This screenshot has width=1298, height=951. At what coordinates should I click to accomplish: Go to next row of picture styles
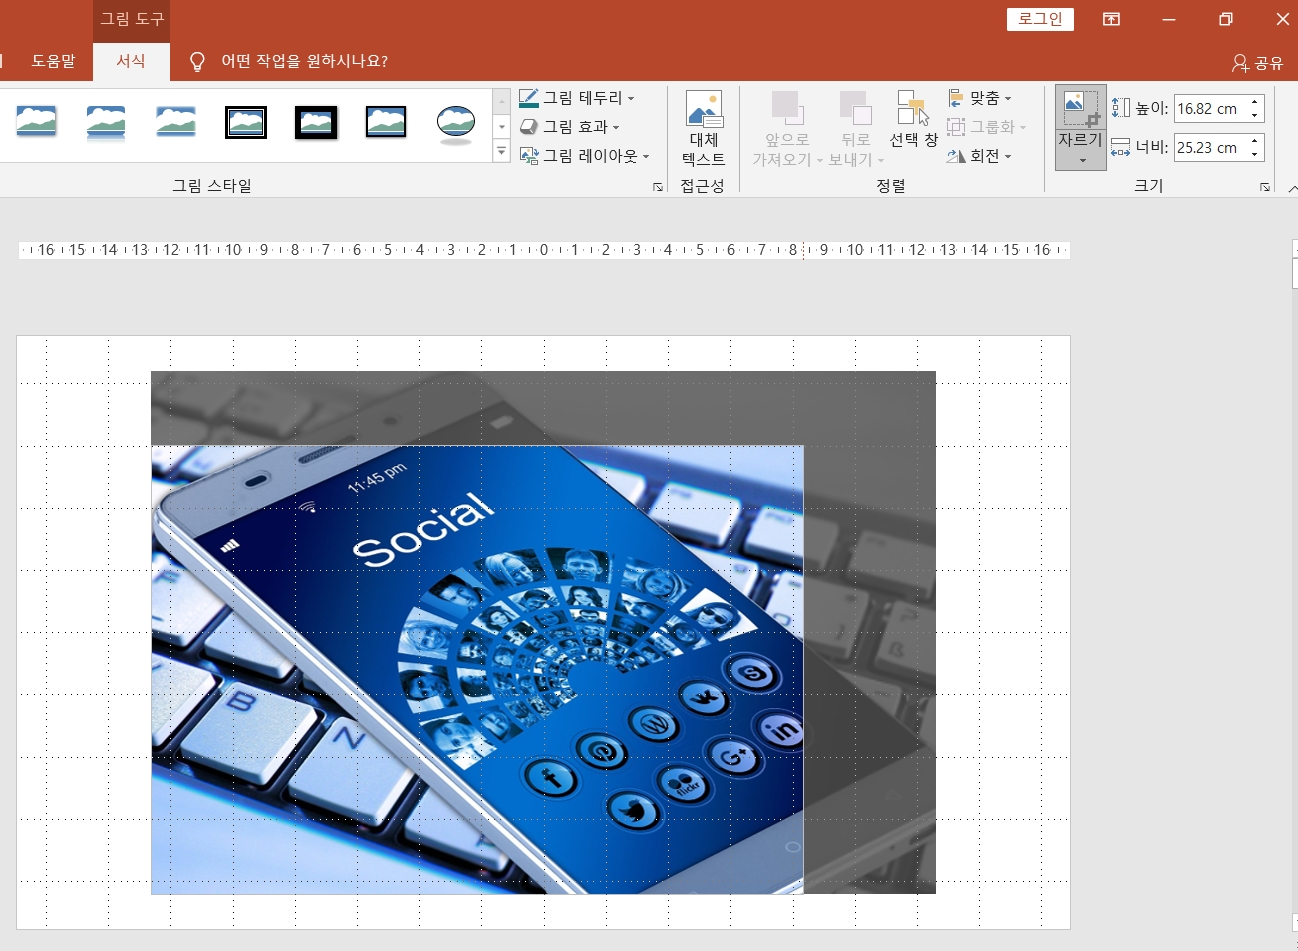pos(502,127)
